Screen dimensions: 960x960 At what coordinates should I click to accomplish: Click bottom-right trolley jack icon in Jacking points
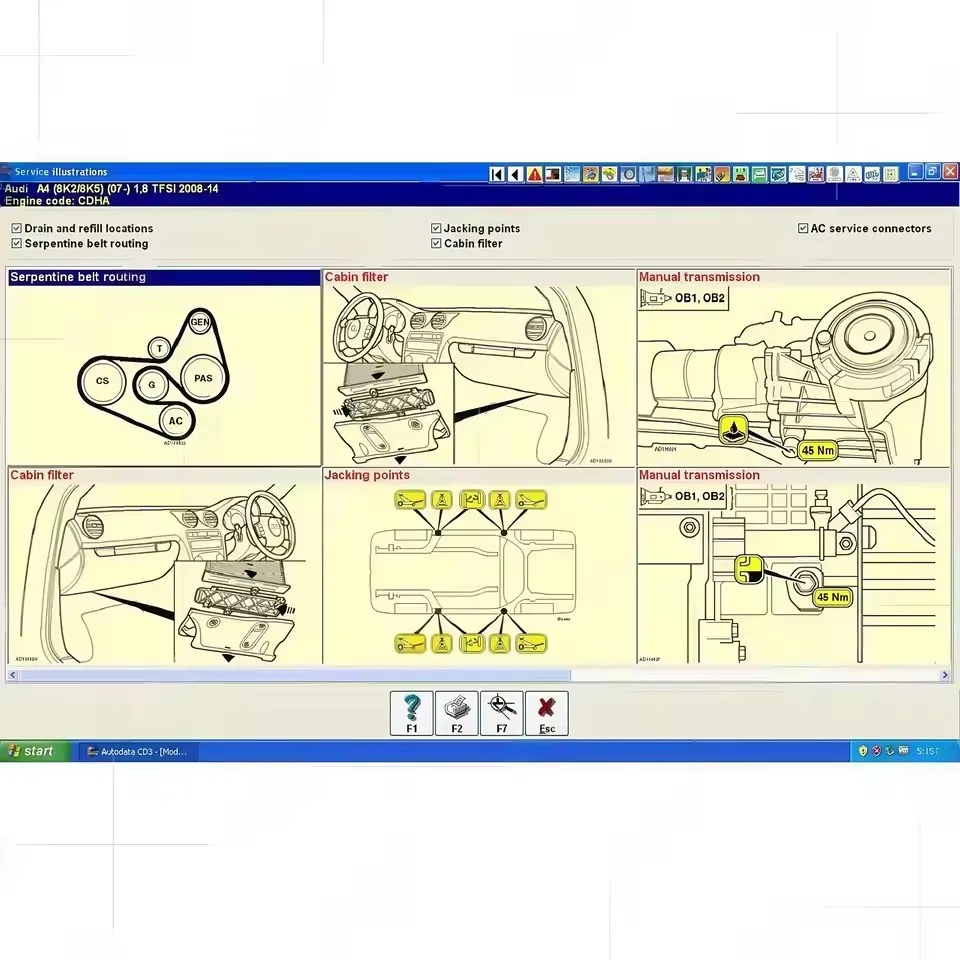[x=531, y=643]
